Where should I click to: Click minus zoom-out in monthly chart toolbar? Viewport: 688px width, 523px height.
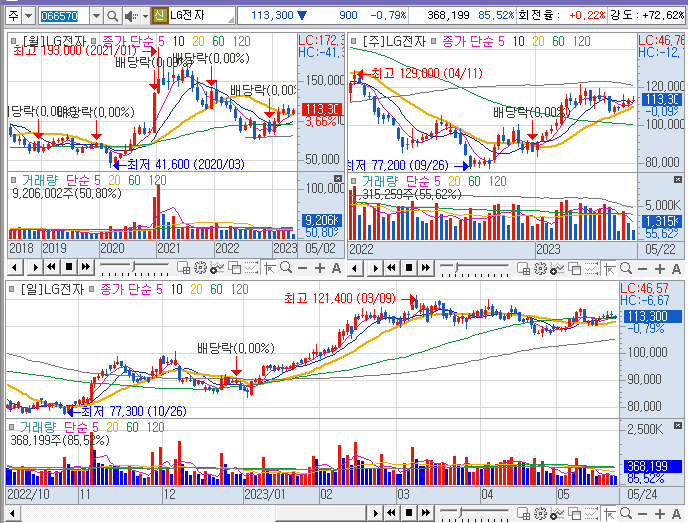(x=302, y=268)
